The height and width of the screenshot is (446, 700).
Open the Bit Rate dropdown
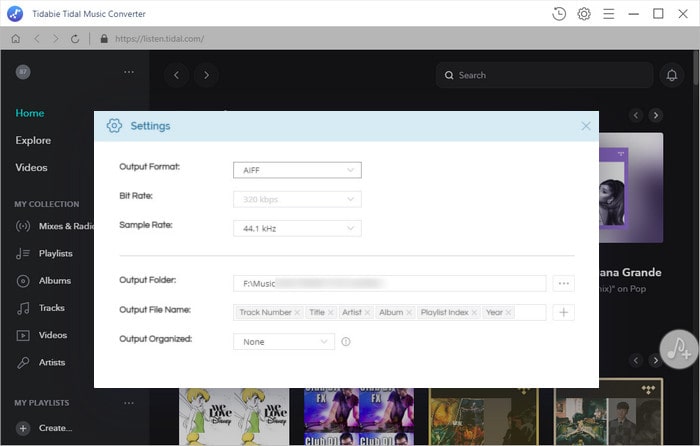click(297, 199)
